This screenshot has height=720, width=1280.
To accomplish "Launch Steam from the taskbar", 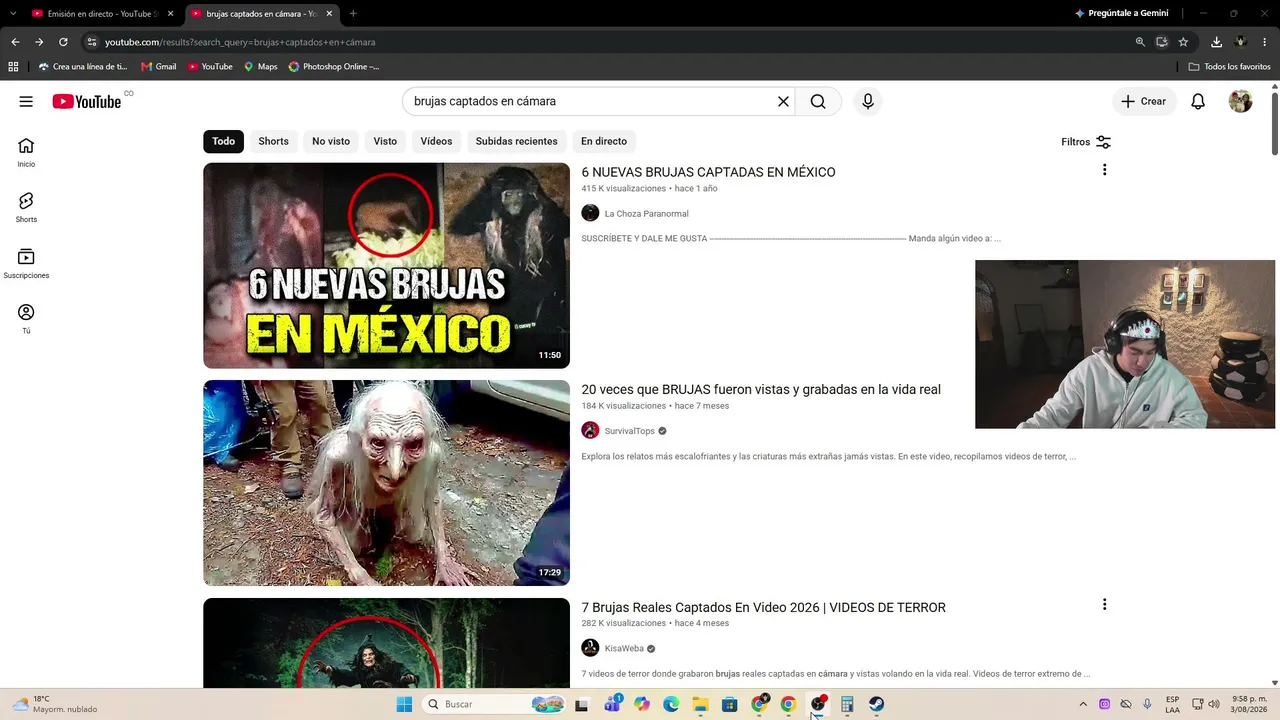I will pos(876,704).
